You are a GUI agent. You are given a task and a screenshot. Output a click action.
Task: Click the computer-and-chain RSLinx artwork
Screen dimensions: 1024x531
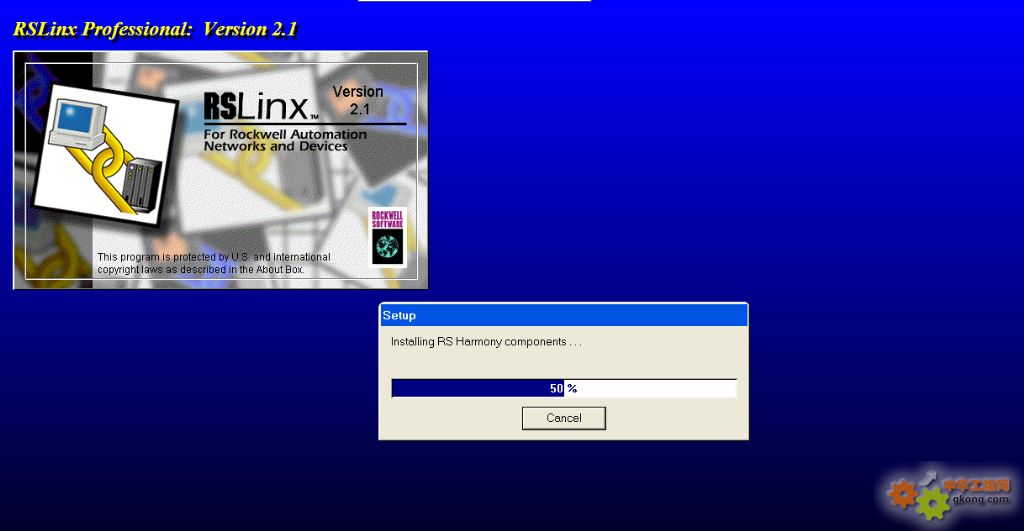coord(105,155)
